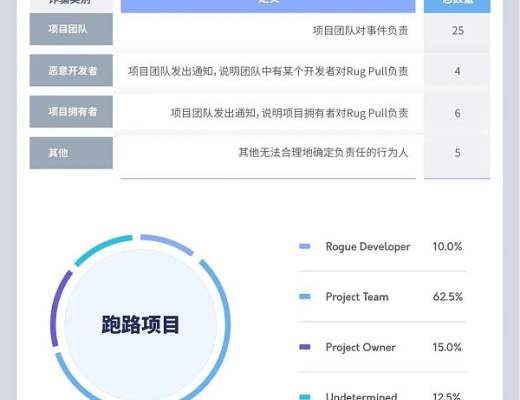This screenshot has height=400, width=520.
Task: Select the text 项目团队对事件负责
Action: [x=360, y=31]
